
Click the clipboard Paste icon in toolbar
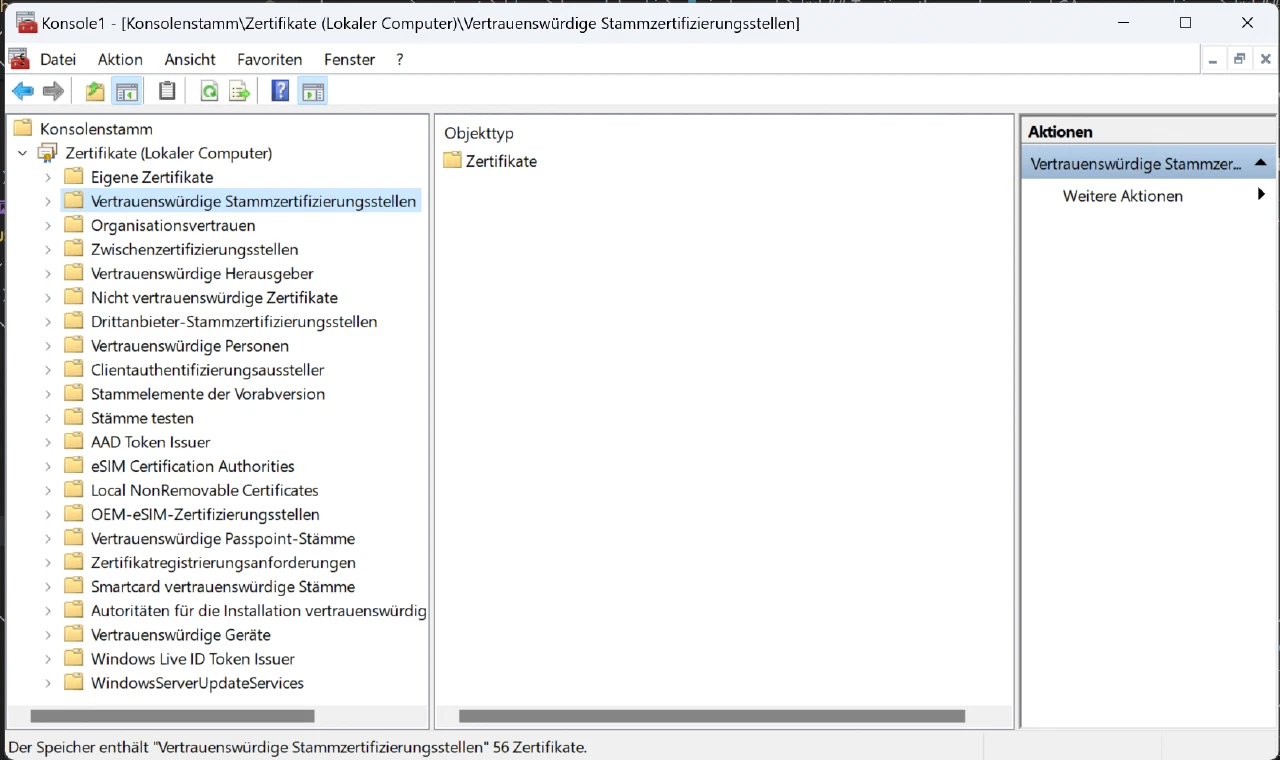tap(167, 92)
